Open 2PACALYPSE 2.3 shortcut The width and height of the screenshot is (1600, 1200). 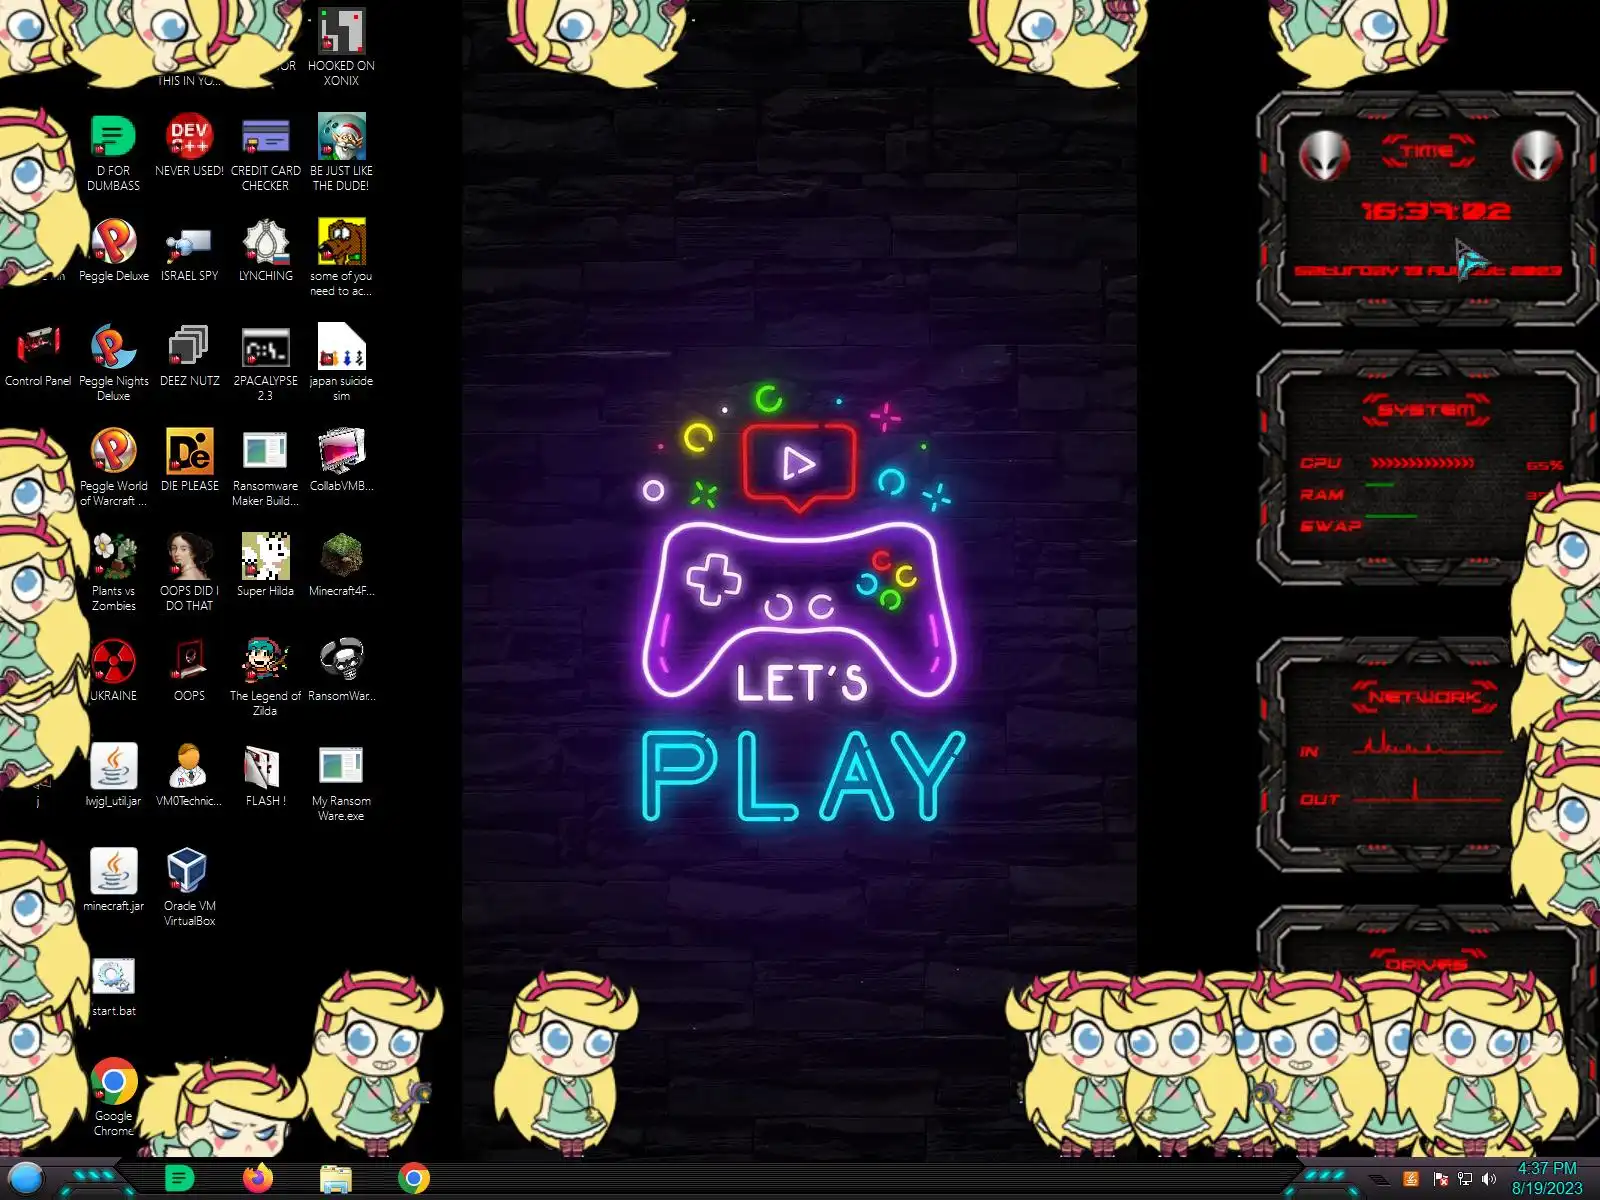point(265,362)
